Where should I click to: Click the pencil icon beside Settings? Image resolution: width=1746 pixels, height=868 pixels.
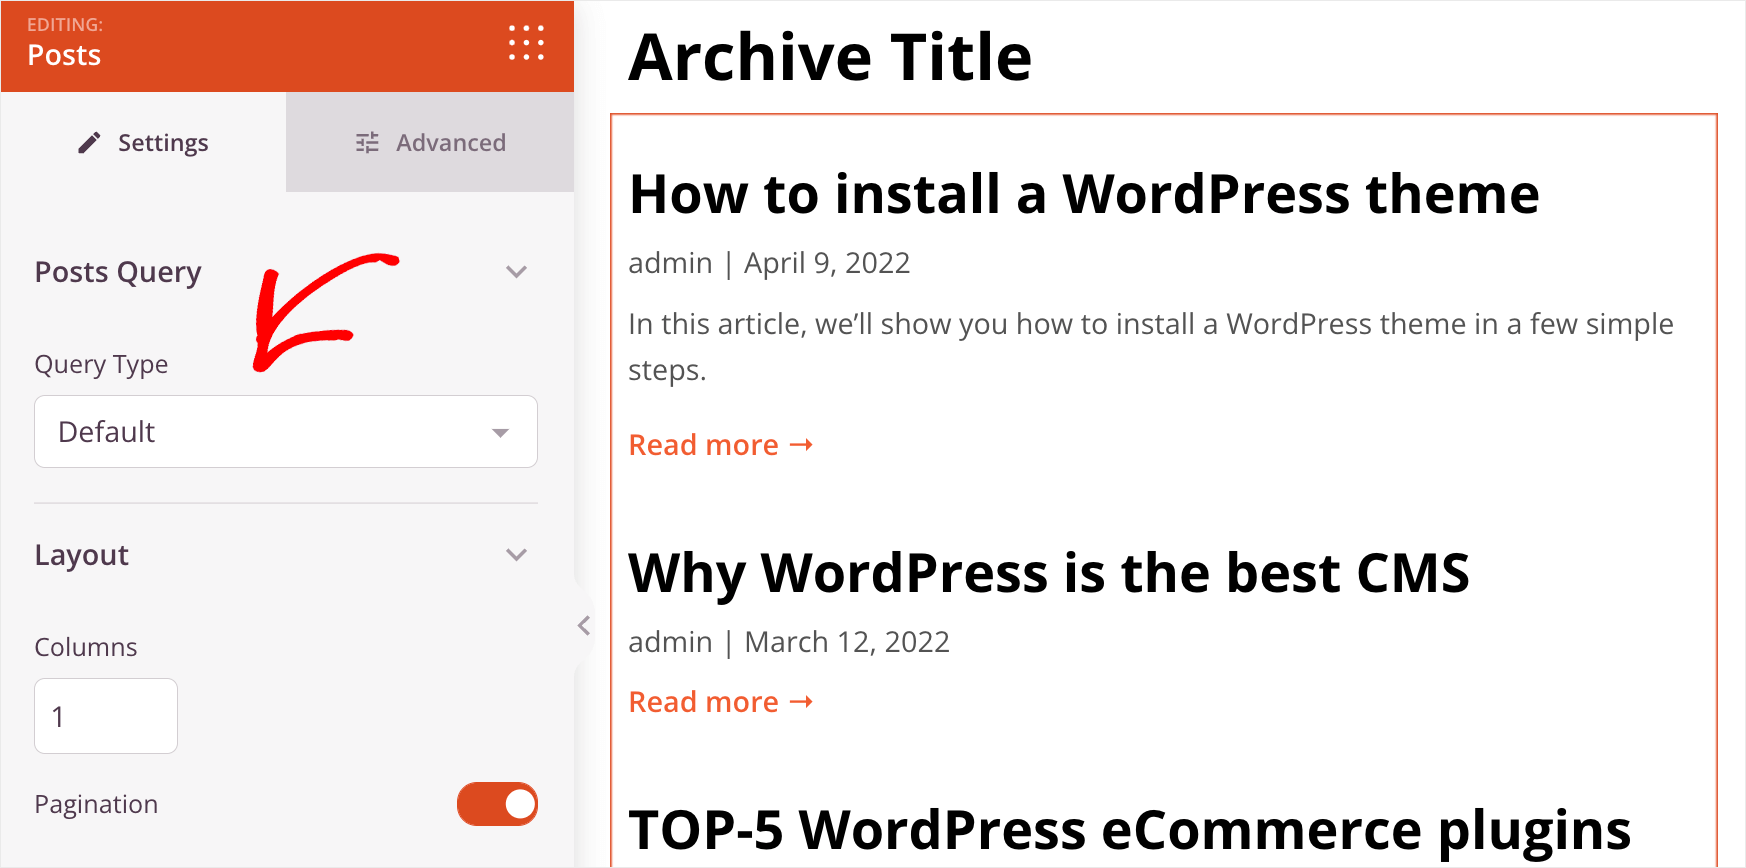pos(89,143)
